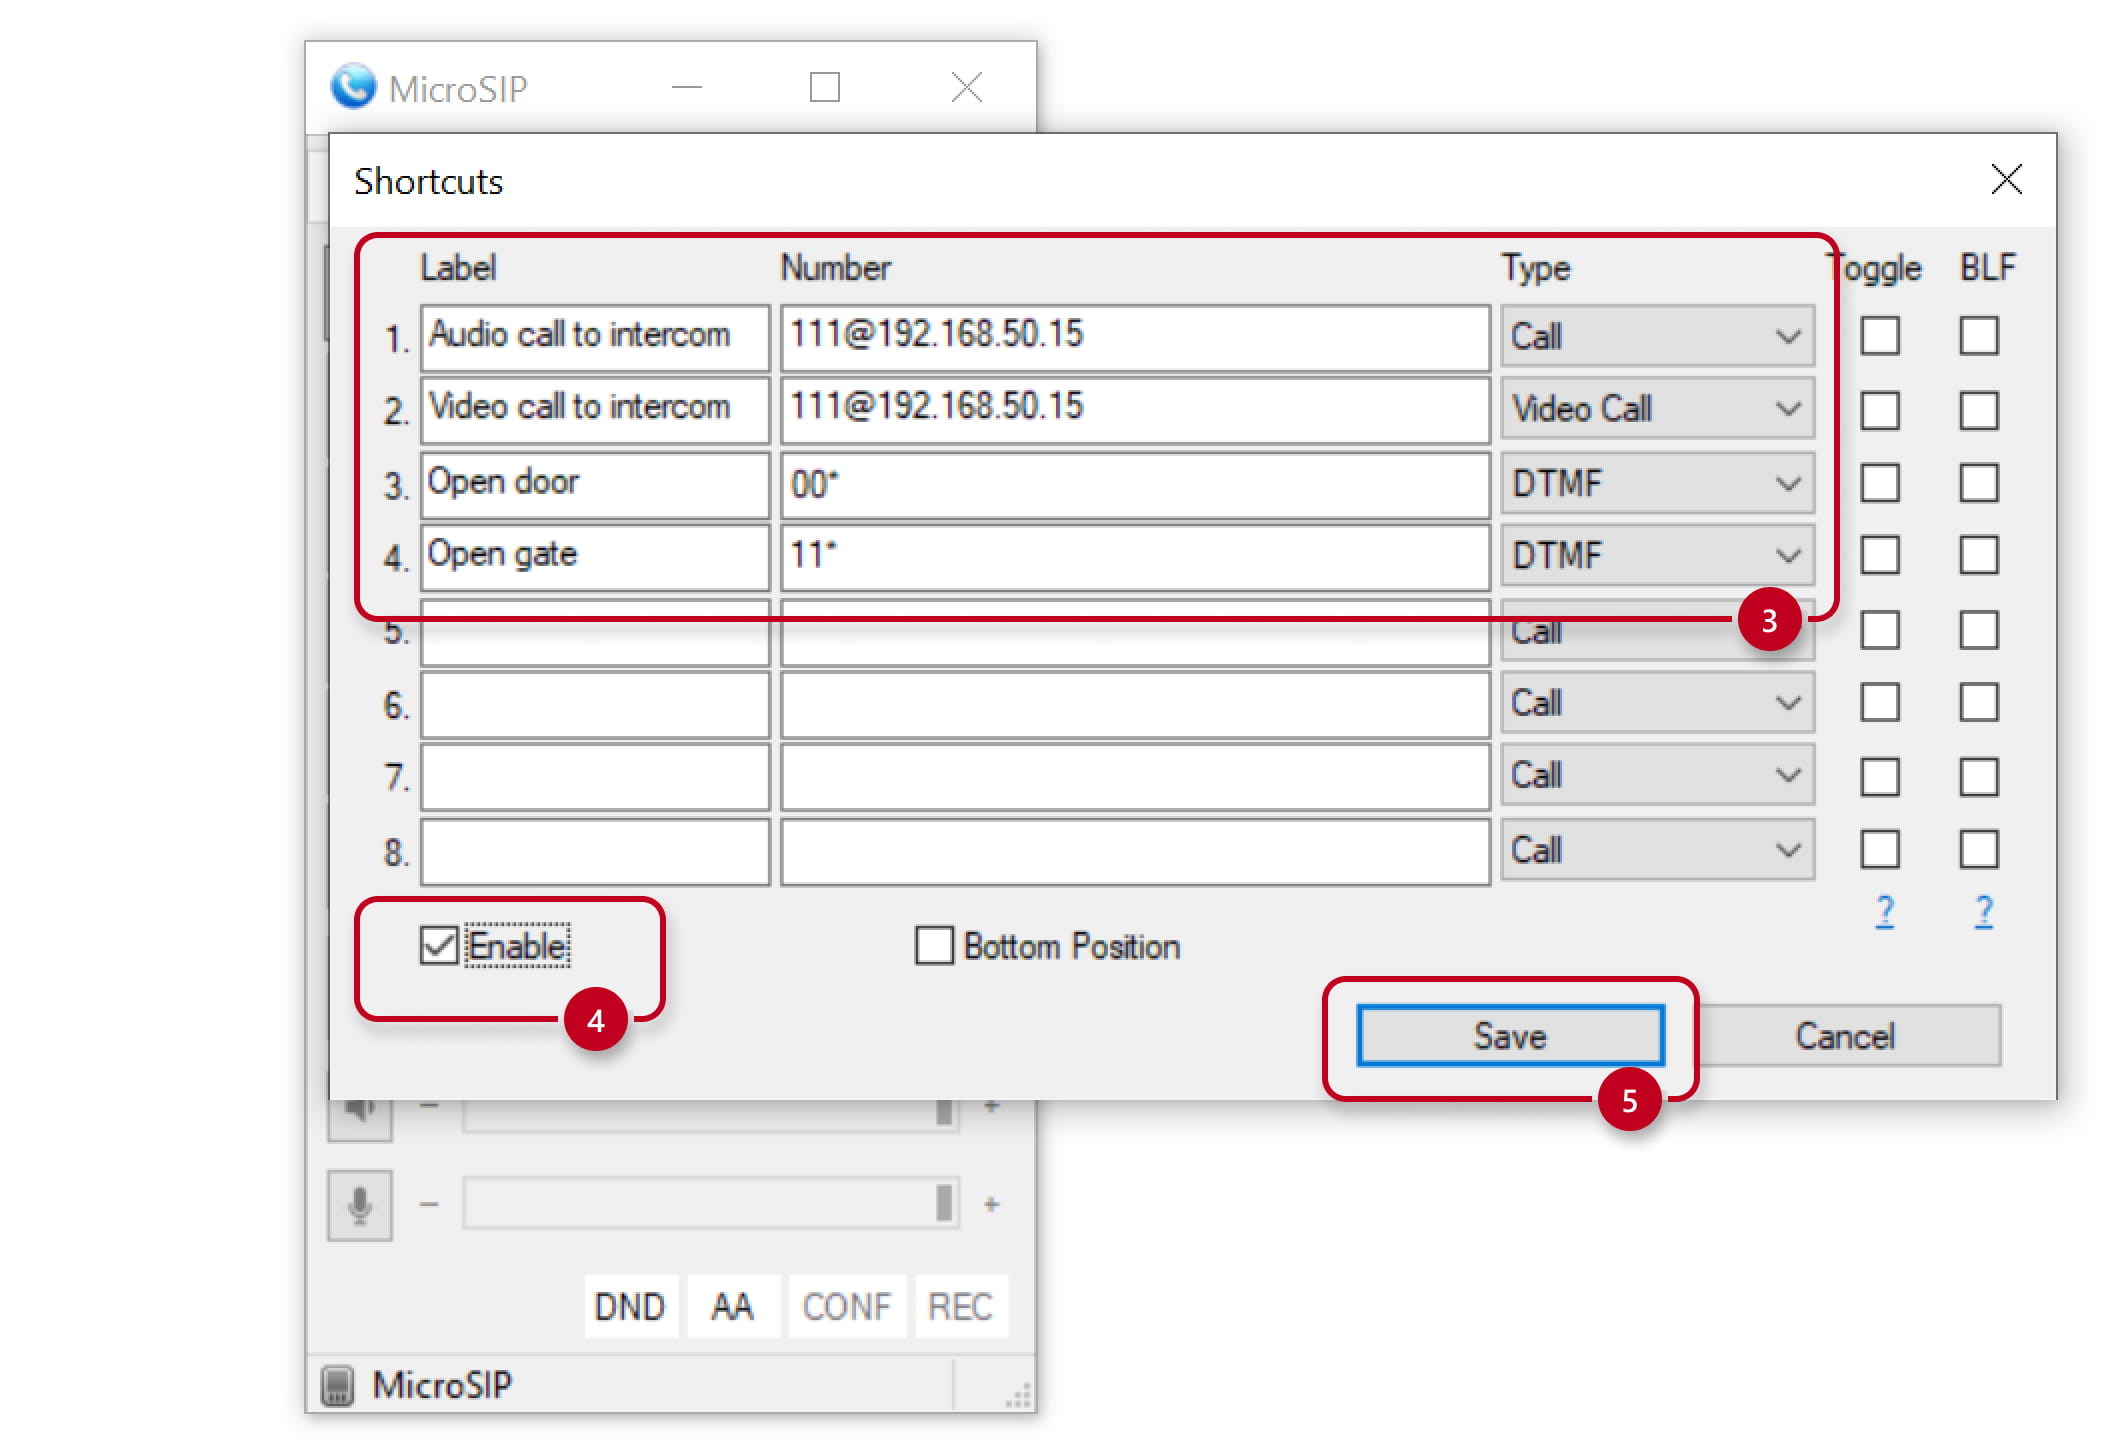The width and height of the screenshot is (2120, 1454).
Task: Click the Number field containing 11*
Action: [x=1135, y=557]
